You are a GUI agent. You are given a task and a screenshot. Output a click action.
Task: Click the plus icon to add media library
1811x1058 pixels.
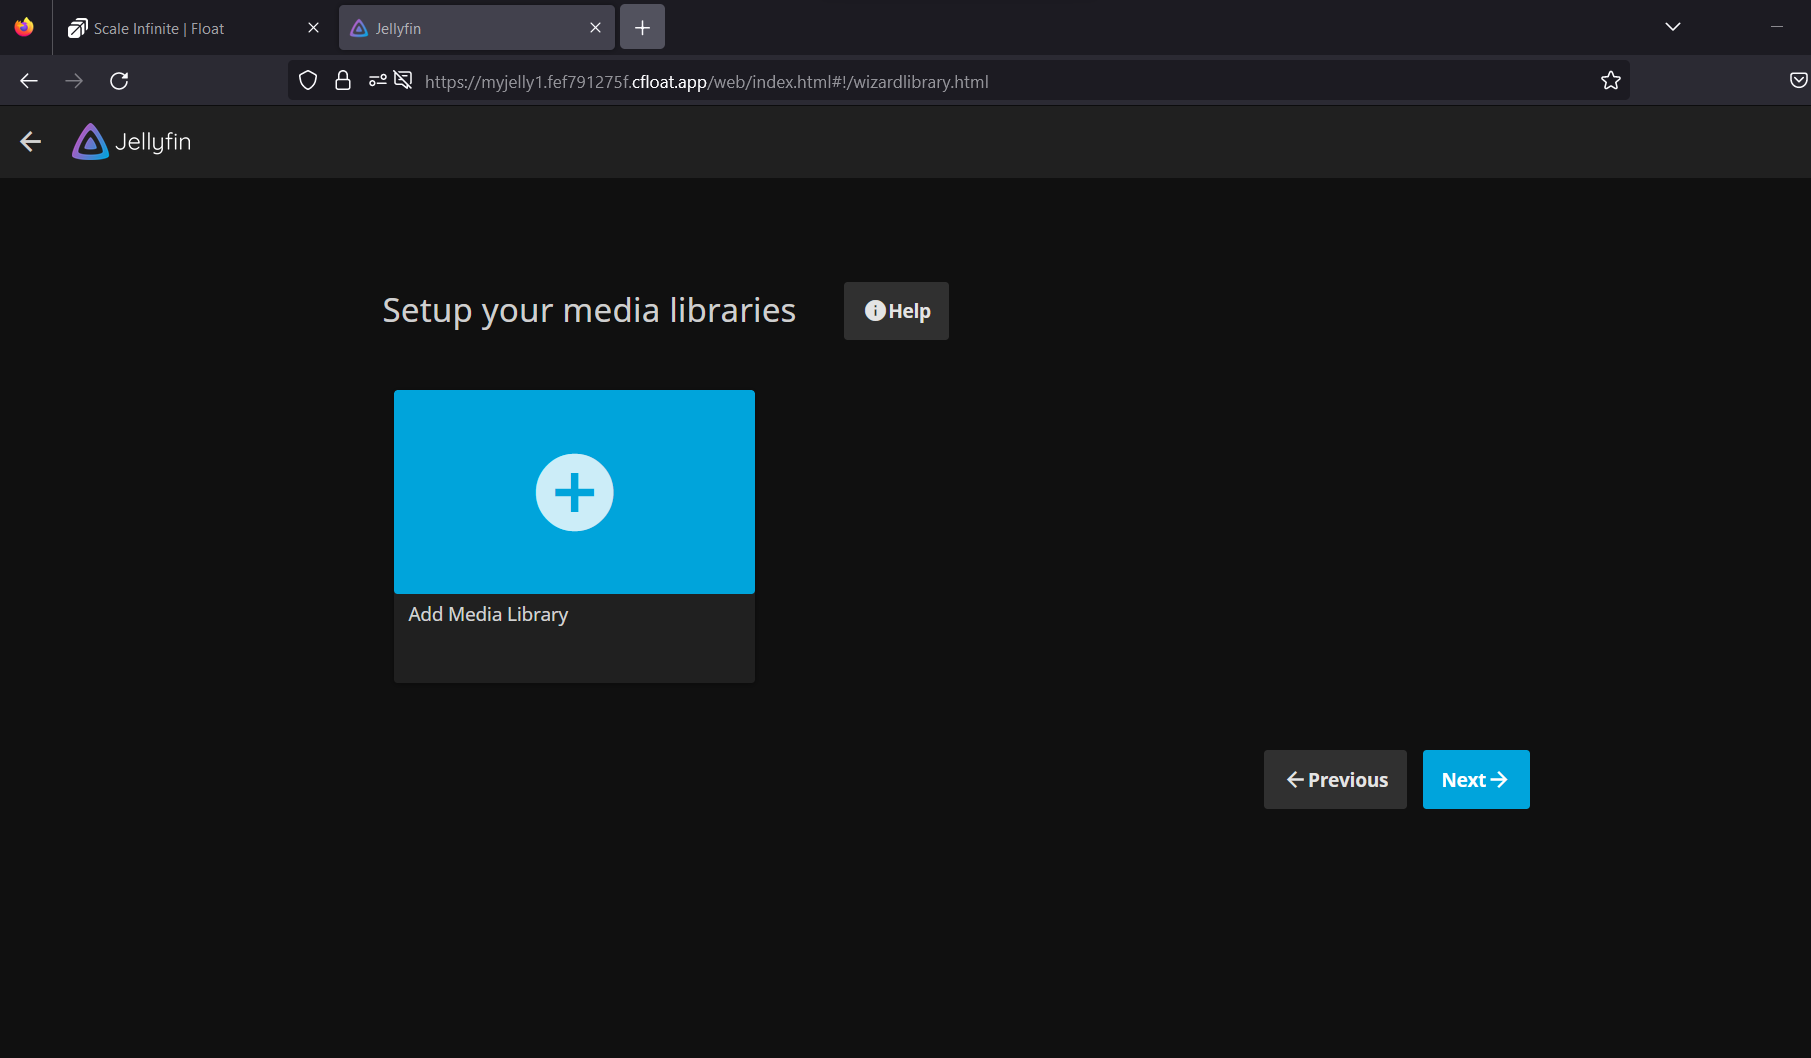pos(574,492)
